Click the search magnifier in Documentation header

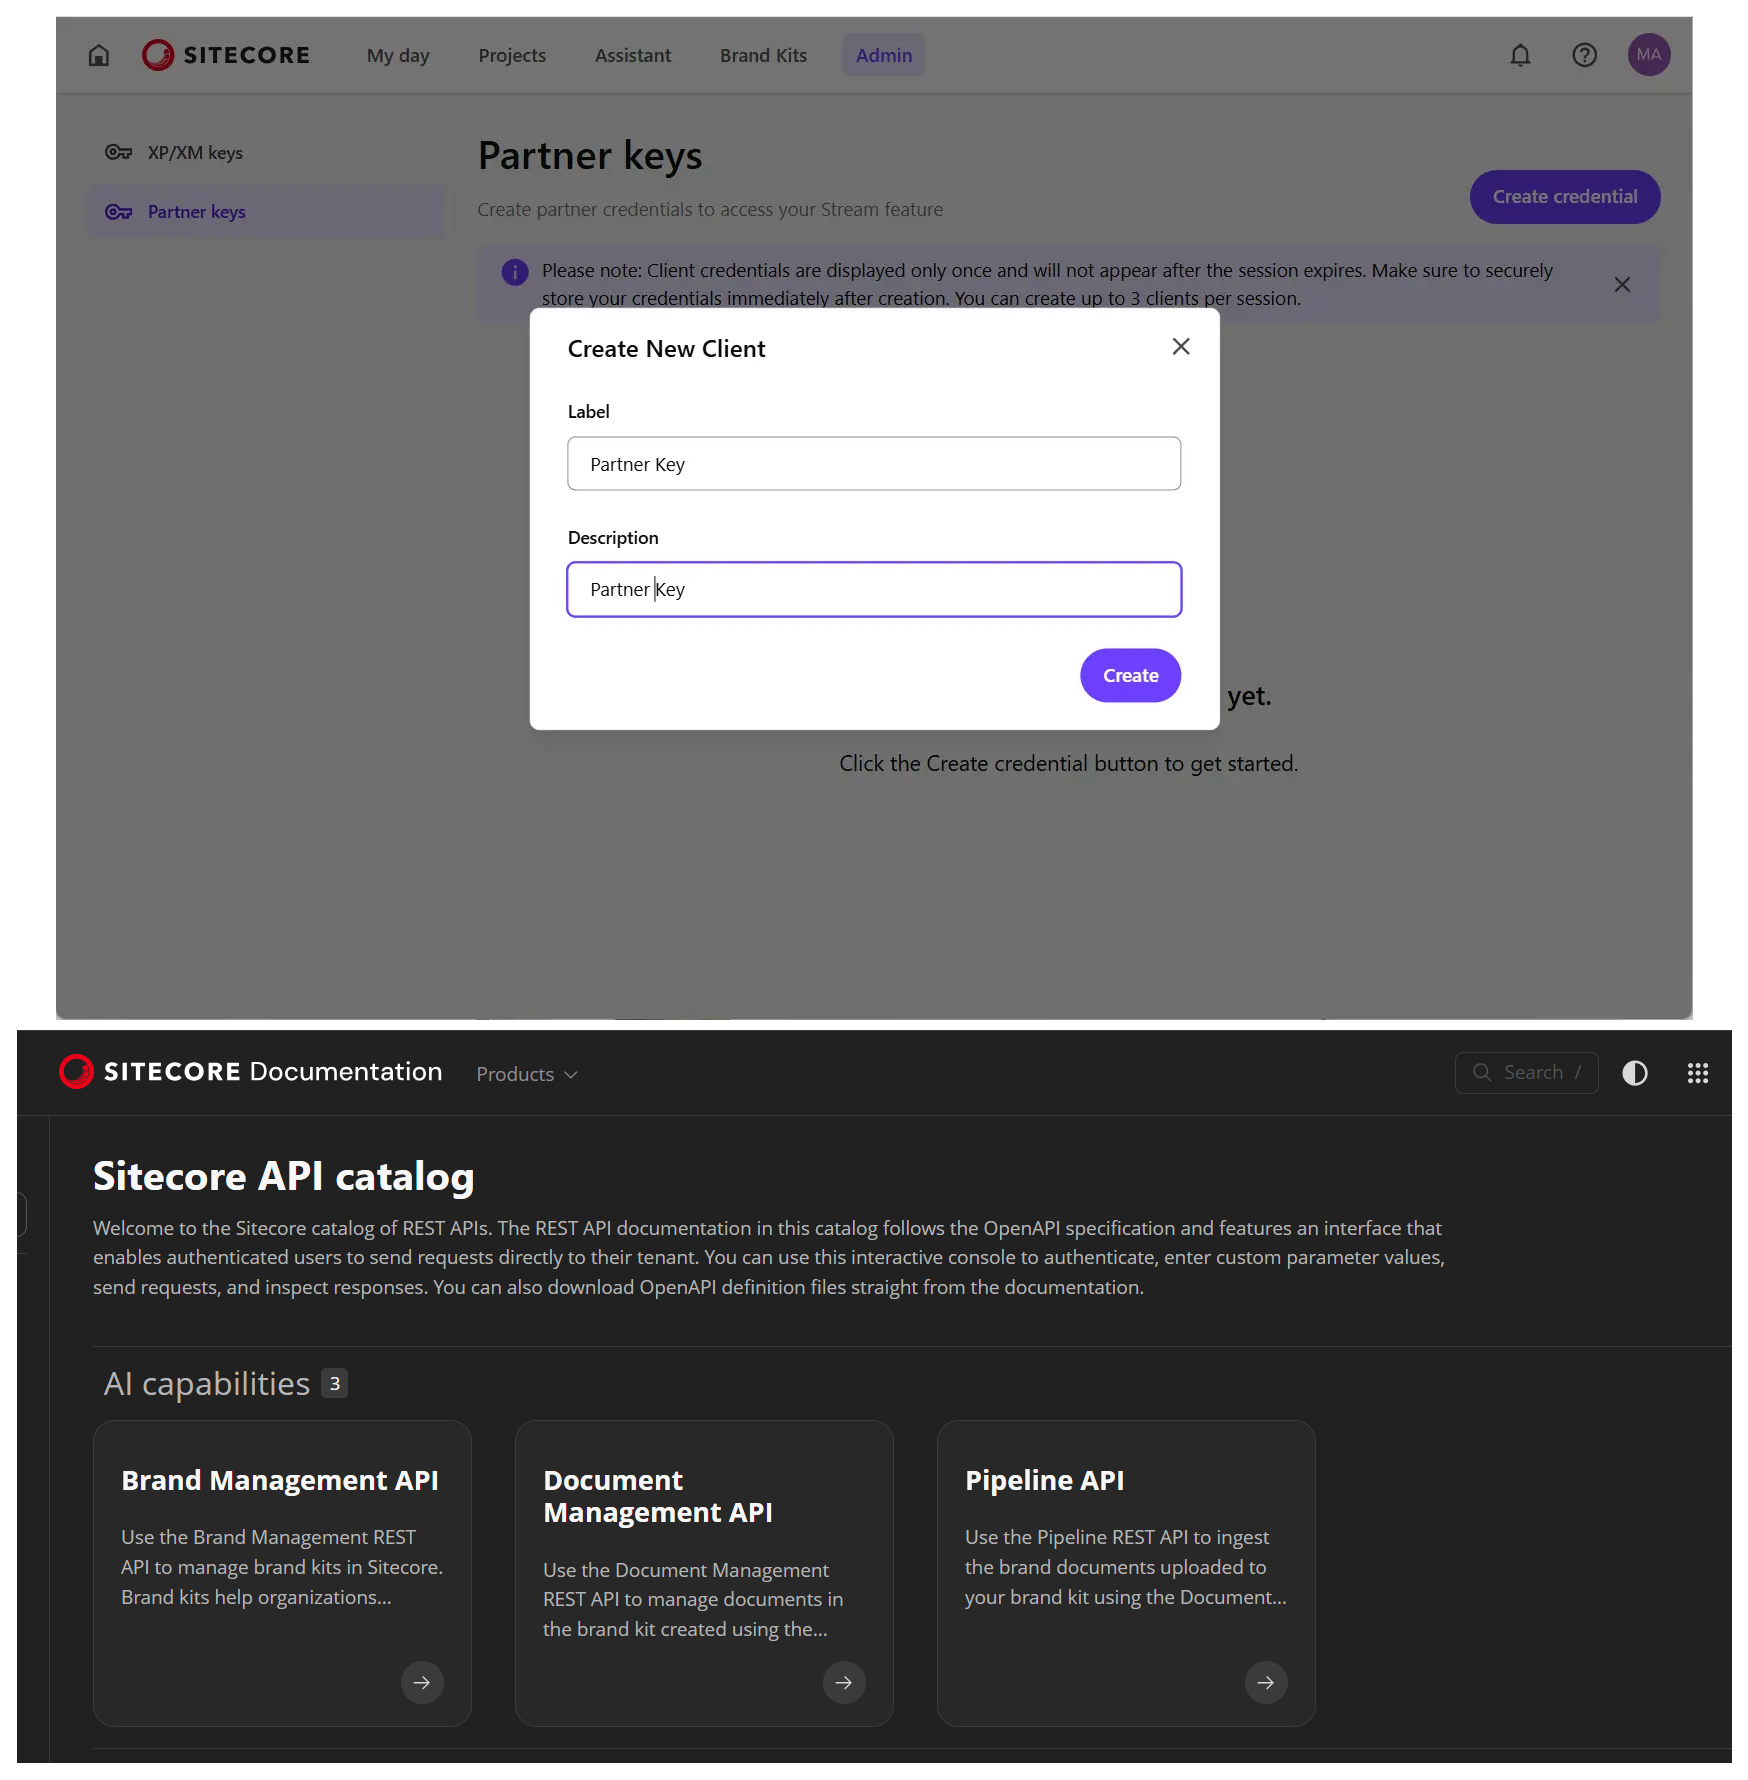coord(1482,1072)
